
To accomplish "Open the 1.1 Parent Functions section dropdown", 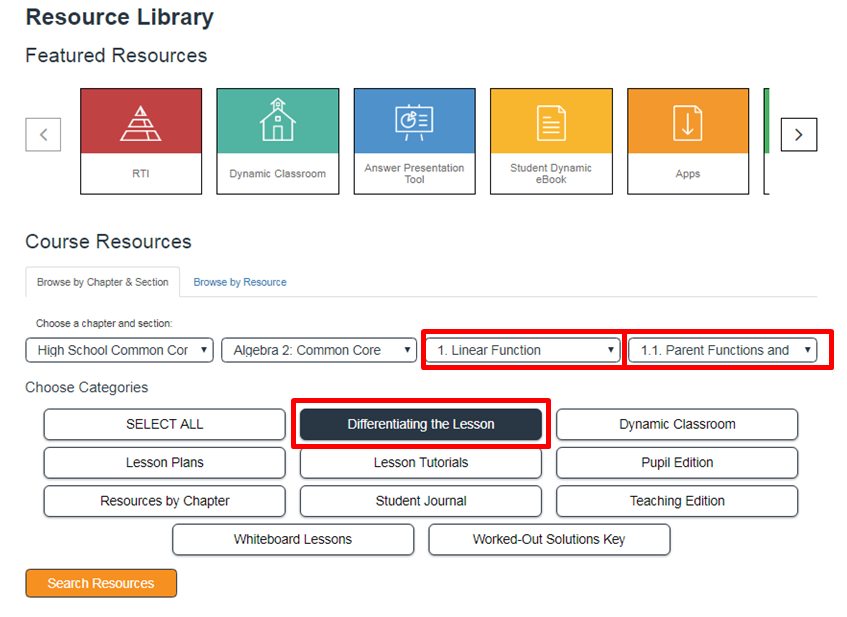I will 724,350.
